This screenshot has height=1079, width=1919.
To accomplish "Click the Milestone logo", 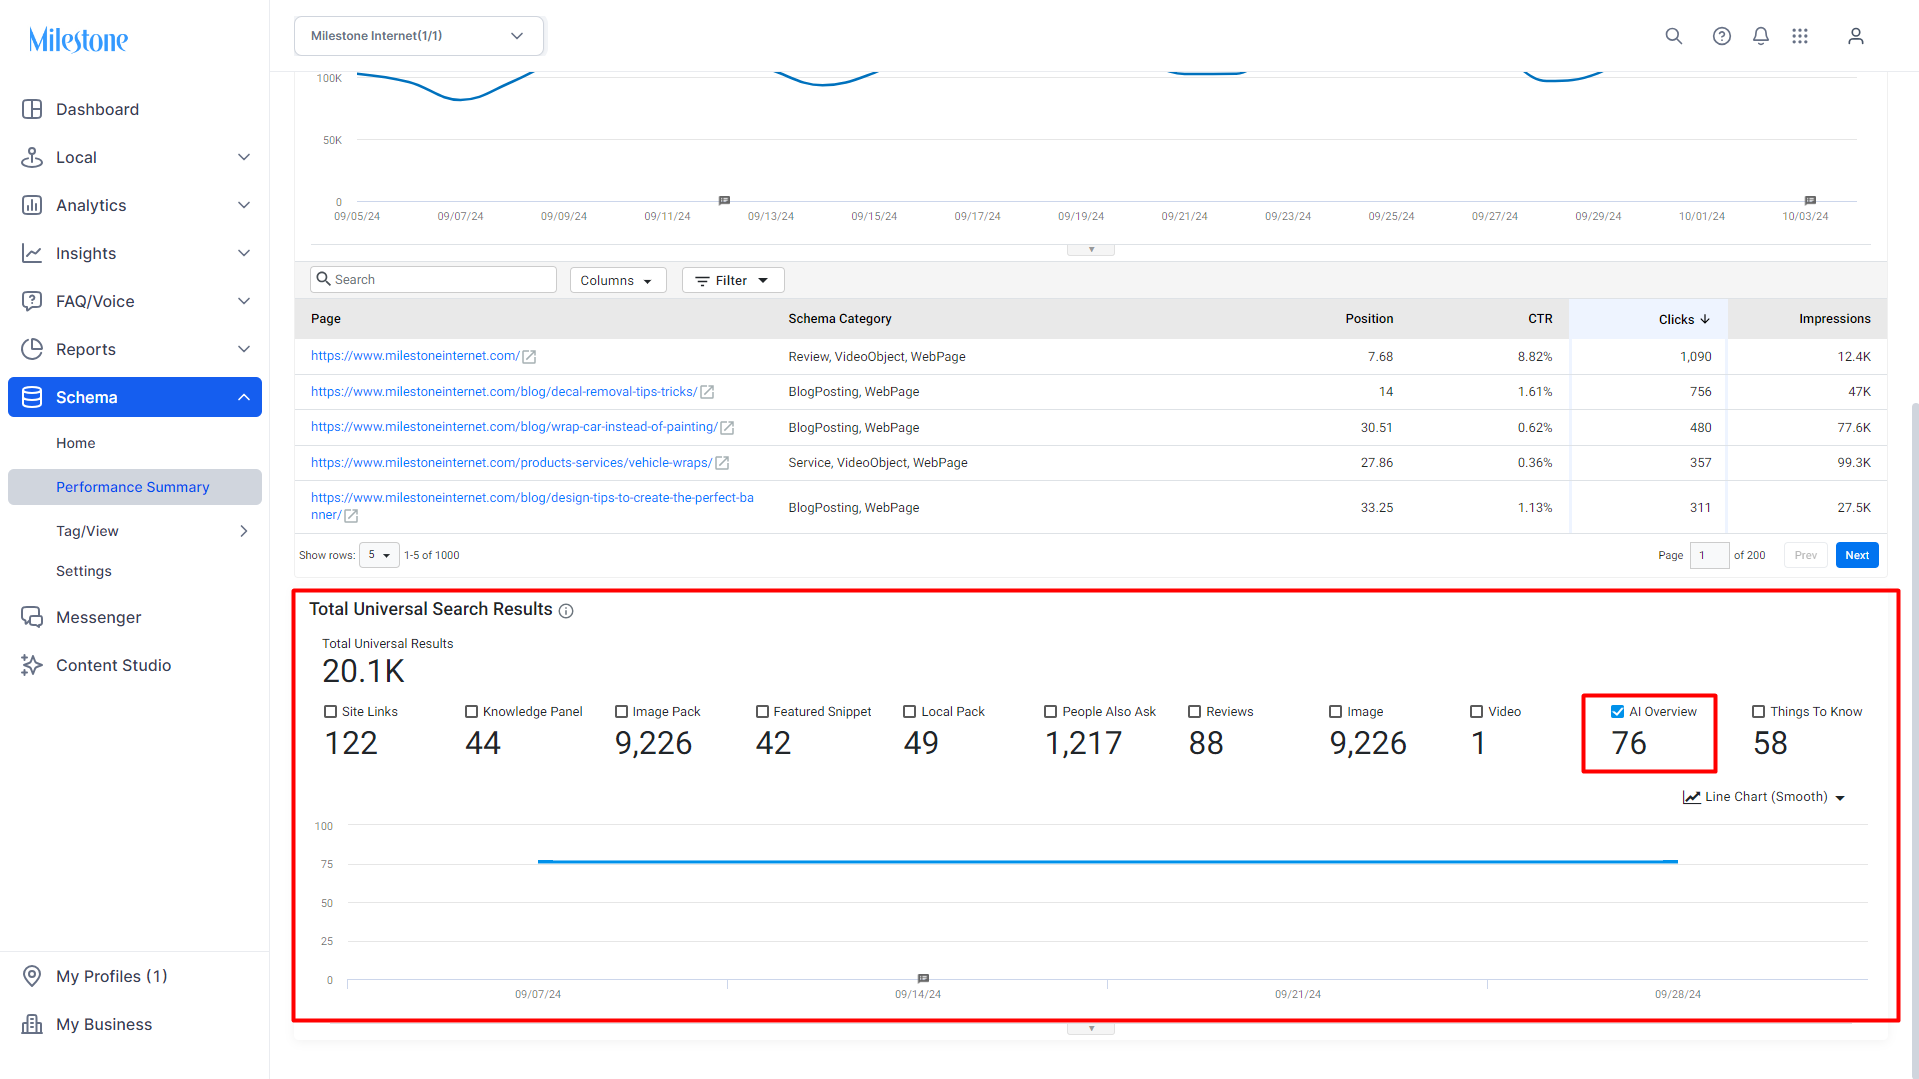I will (x=78, y=40).
